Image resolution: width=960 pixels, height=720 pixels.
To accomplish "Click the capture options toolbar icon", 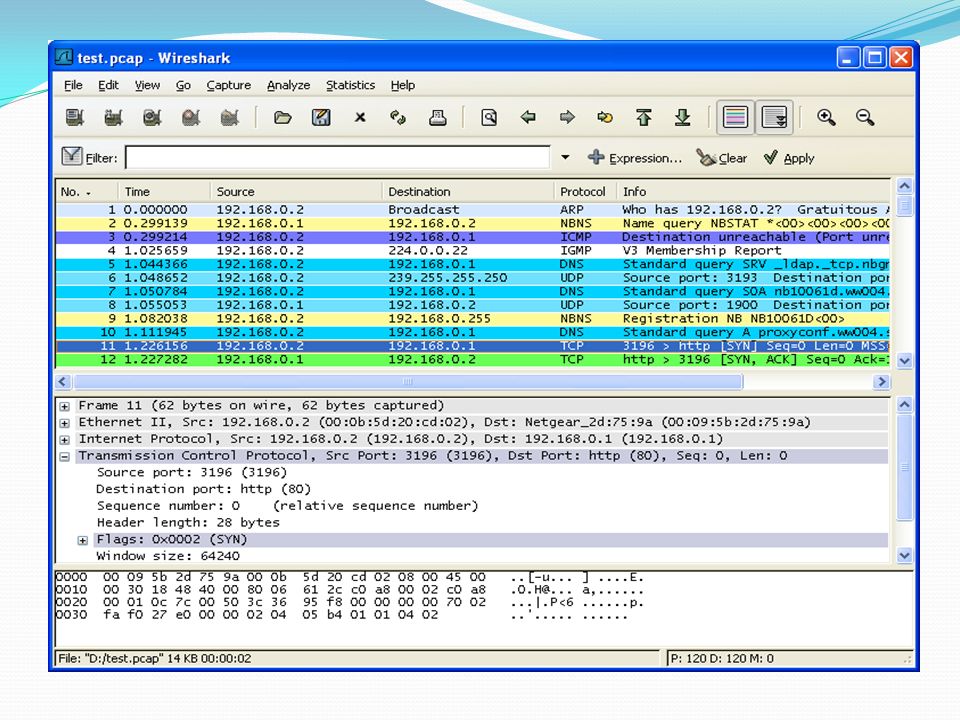I will pyautogui.click(x=113, y=117).
